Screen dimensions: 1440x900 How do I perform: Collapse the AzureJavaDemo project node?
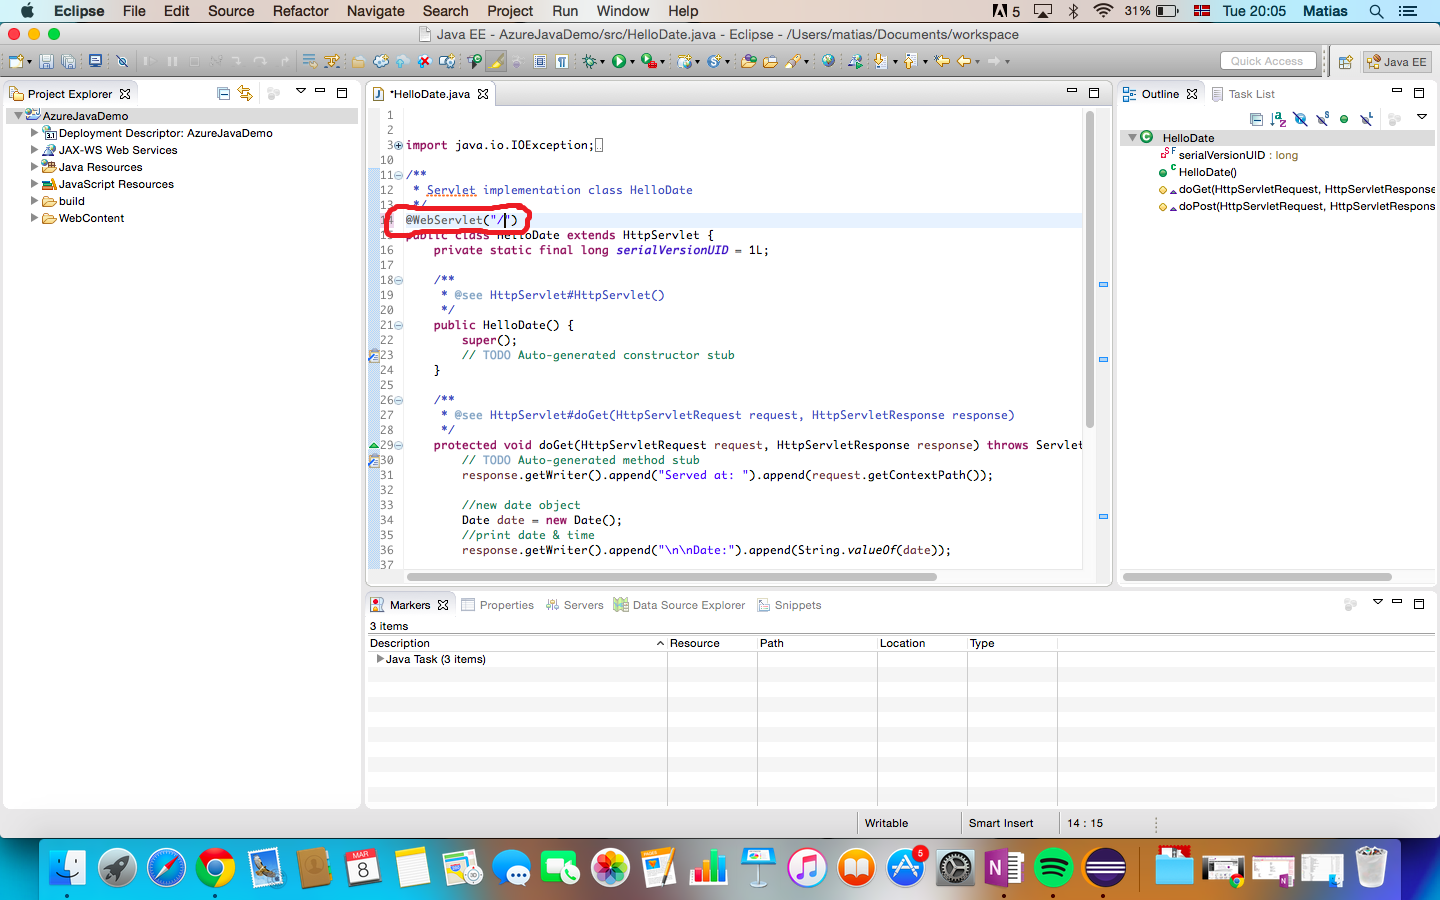click(18, 116)
